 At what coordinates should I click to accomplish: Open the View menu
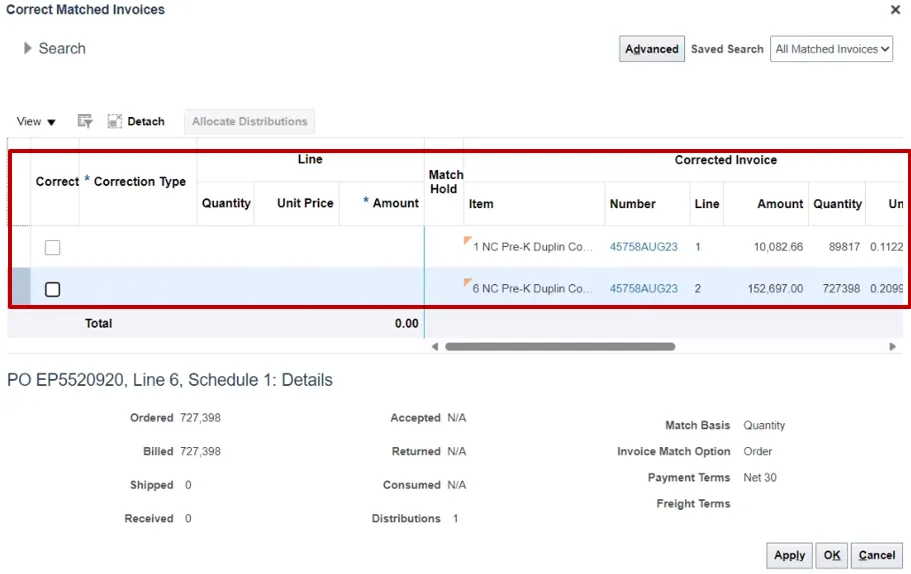point(36,121)
